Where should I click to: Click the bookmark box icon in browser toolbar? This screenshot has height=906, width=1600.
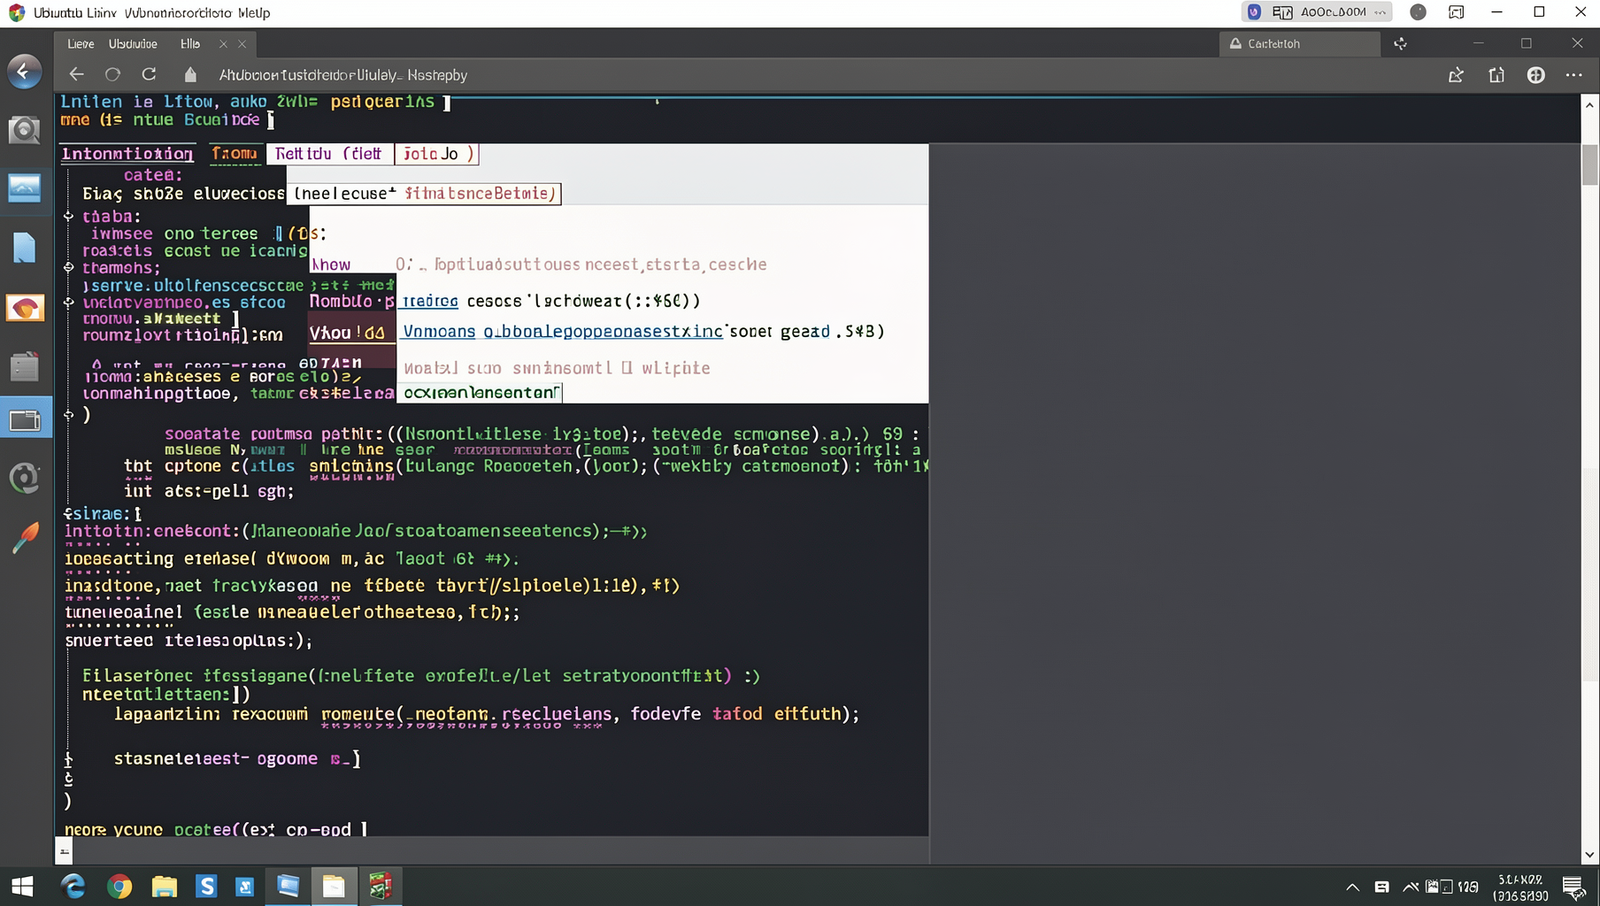pos(1496,75)
